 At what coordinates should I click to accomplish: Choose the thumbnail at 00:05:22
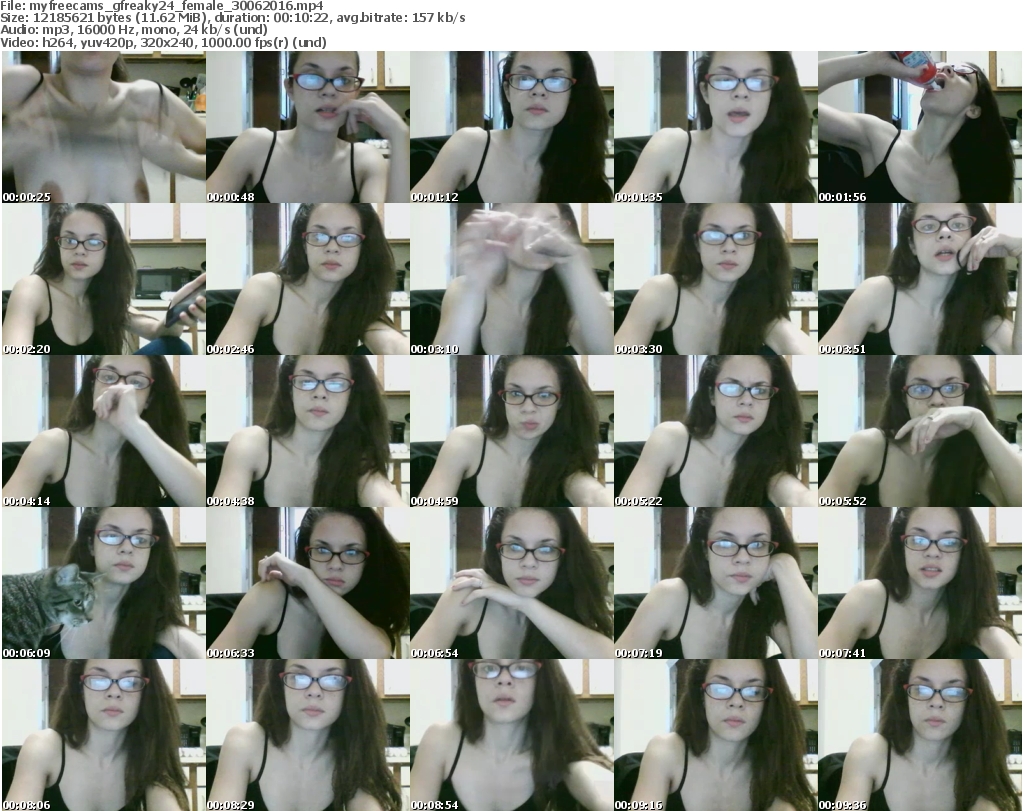[x=715, y=432]
